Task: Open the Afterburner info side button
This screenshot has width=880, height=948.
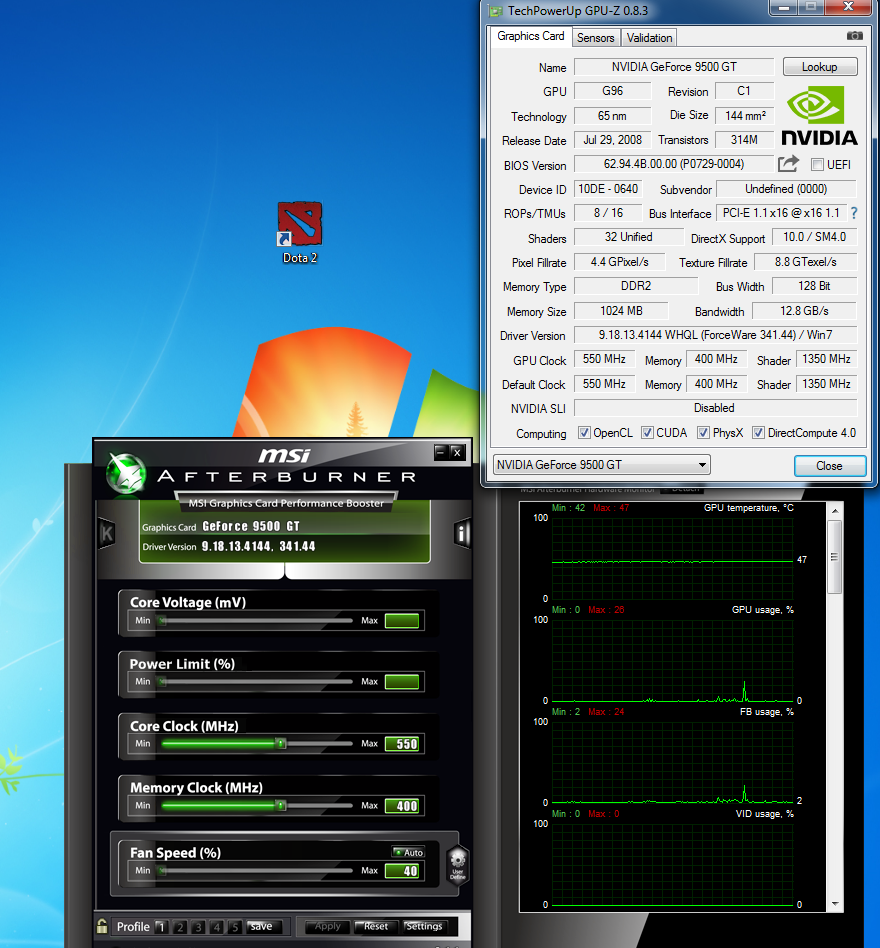Action: coord(462,533)
